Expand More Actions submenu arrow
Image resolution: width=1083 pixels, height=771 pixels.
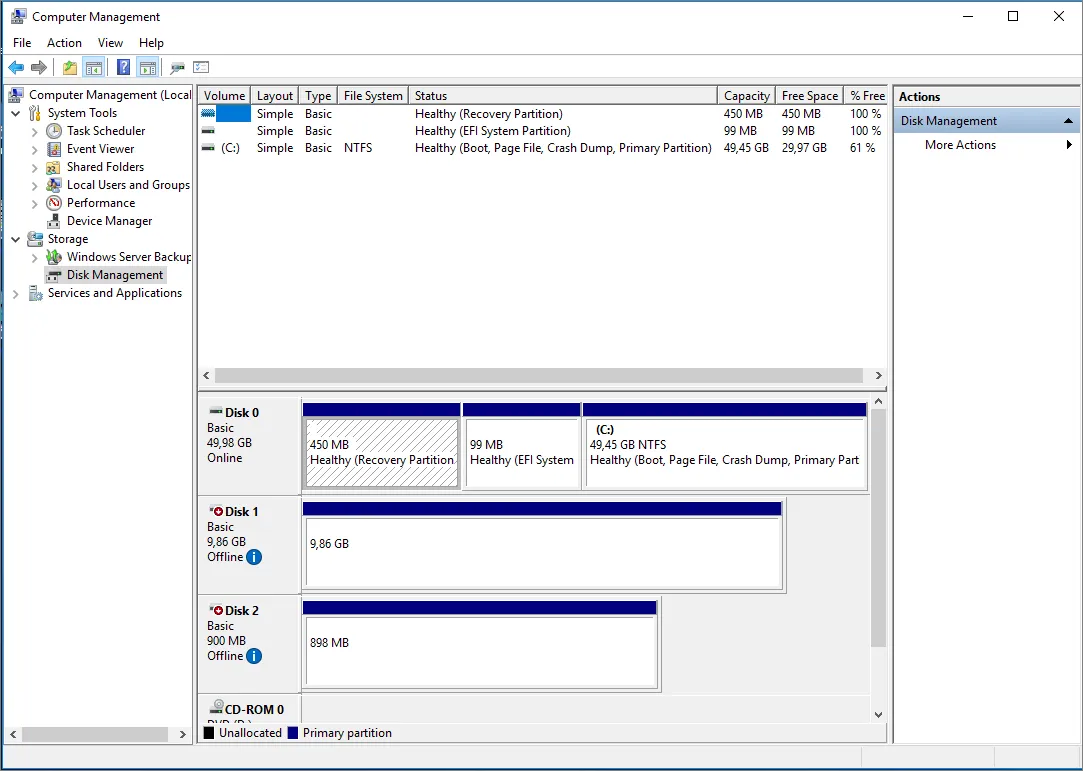click(1069, 145)
